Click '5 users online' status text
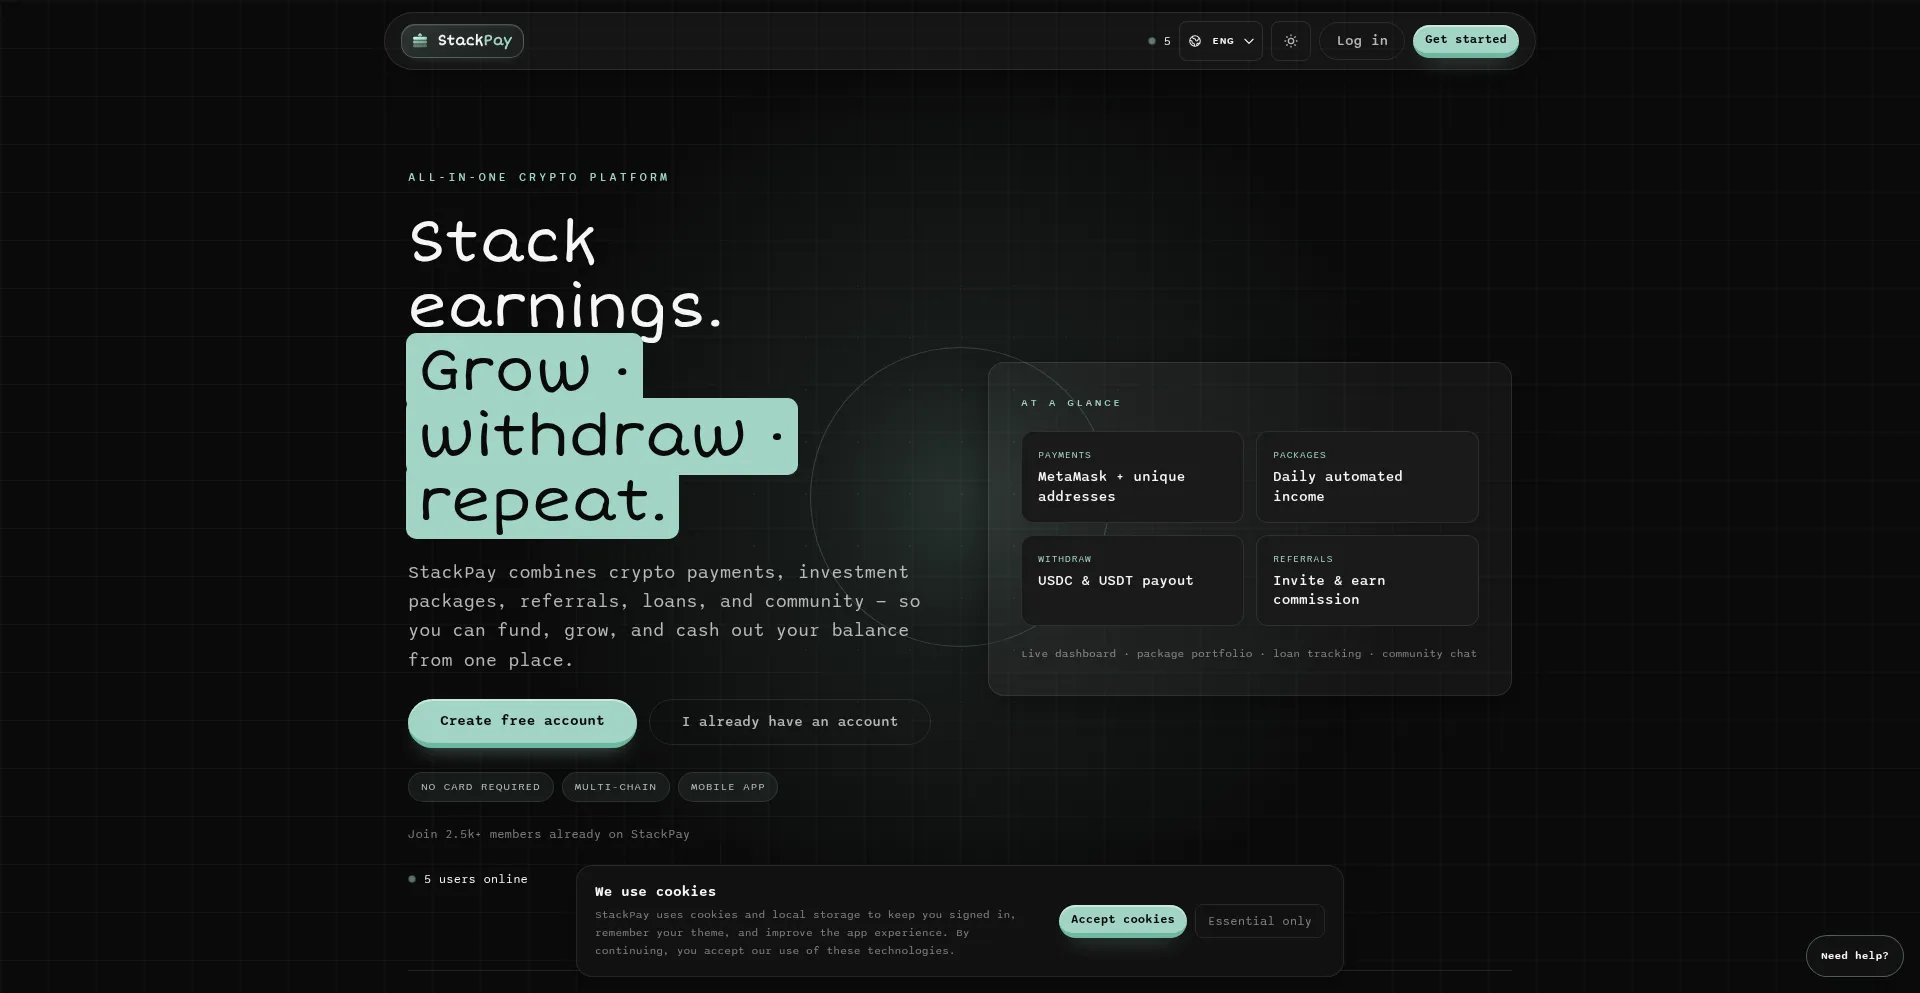1920x993 pixels. tap(476, 879)
